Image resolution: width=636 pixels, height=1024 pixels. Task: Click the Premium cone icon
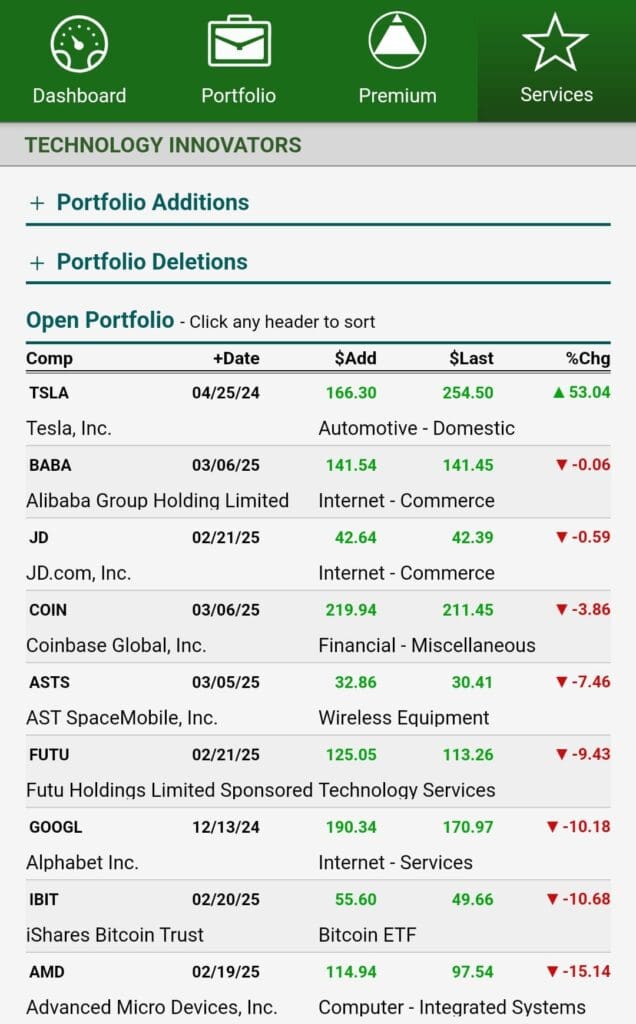pos(397,42)
